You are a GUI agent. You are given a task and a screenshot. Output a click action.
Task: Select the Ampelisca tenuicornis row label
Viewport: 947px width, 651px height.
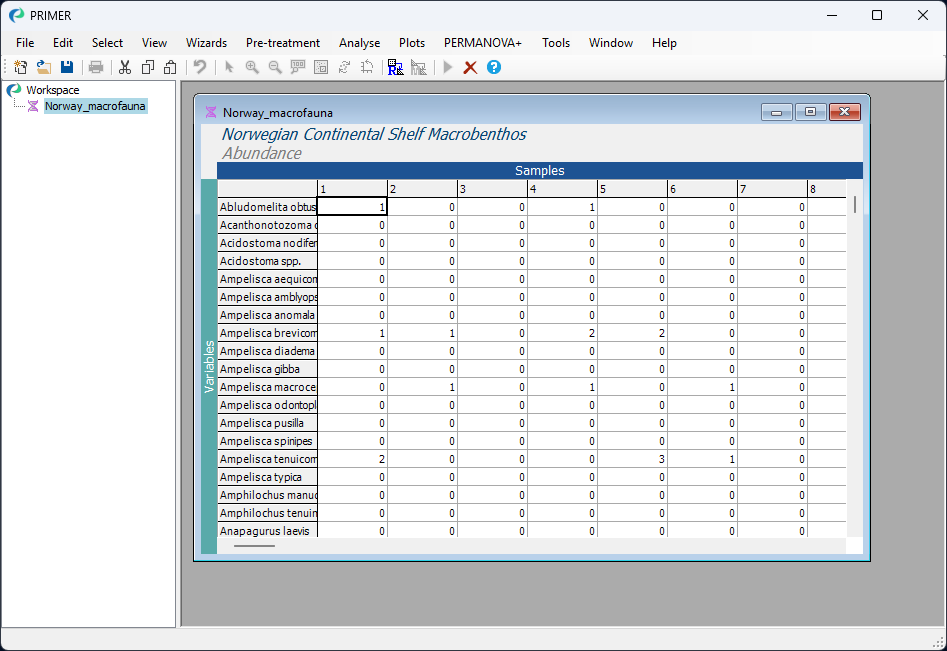[x=268, y=459]
